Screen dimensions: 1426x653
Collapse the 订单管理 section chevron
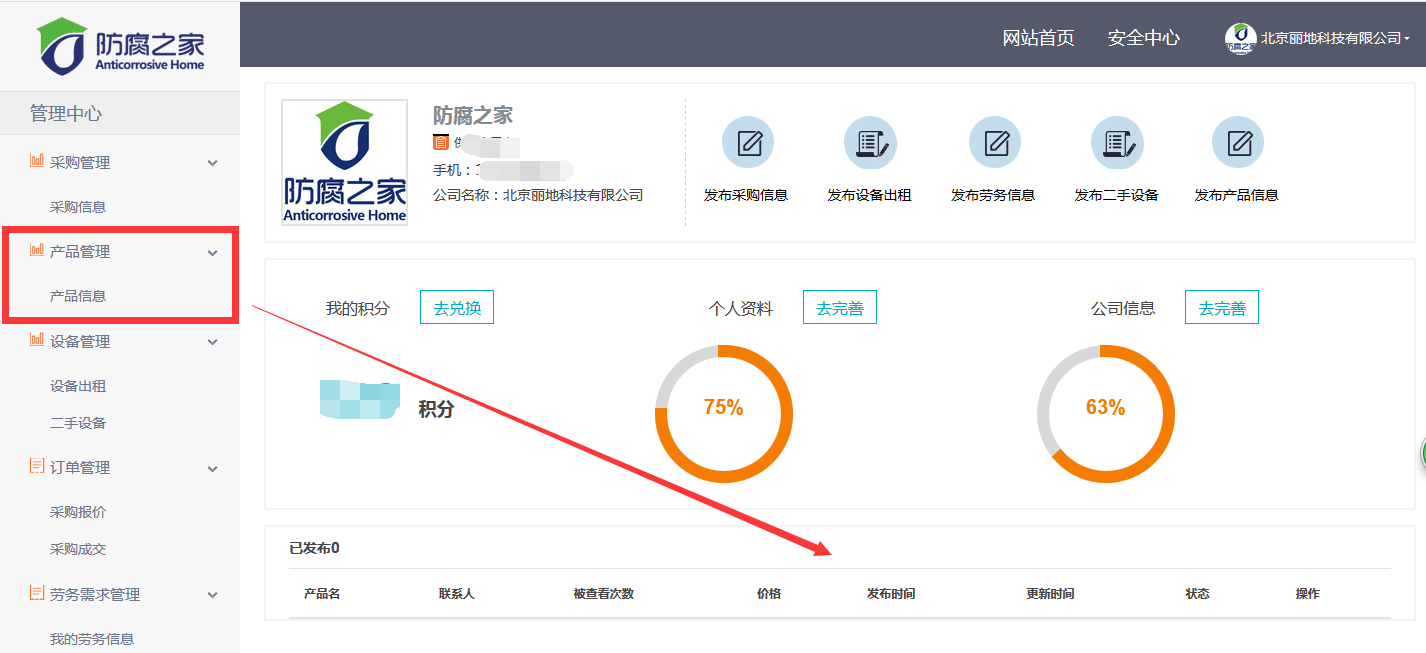pyautogui.click(x=212, y=468)
